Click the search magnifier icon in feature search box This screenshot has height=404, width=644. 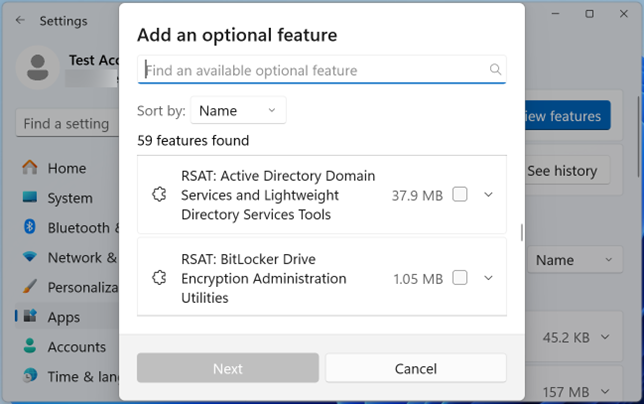pyautogui.click(x=495, y=70)
